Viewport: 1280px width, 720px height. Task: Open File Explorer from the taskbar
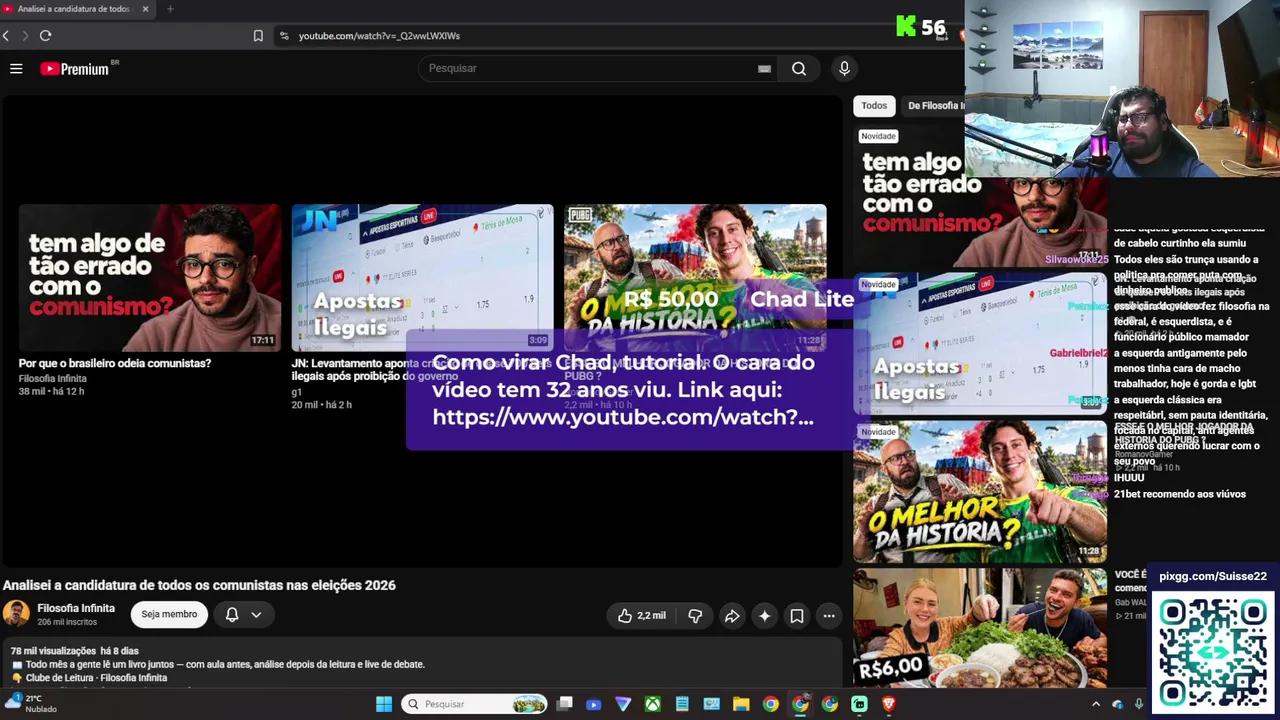coord(741,704)
